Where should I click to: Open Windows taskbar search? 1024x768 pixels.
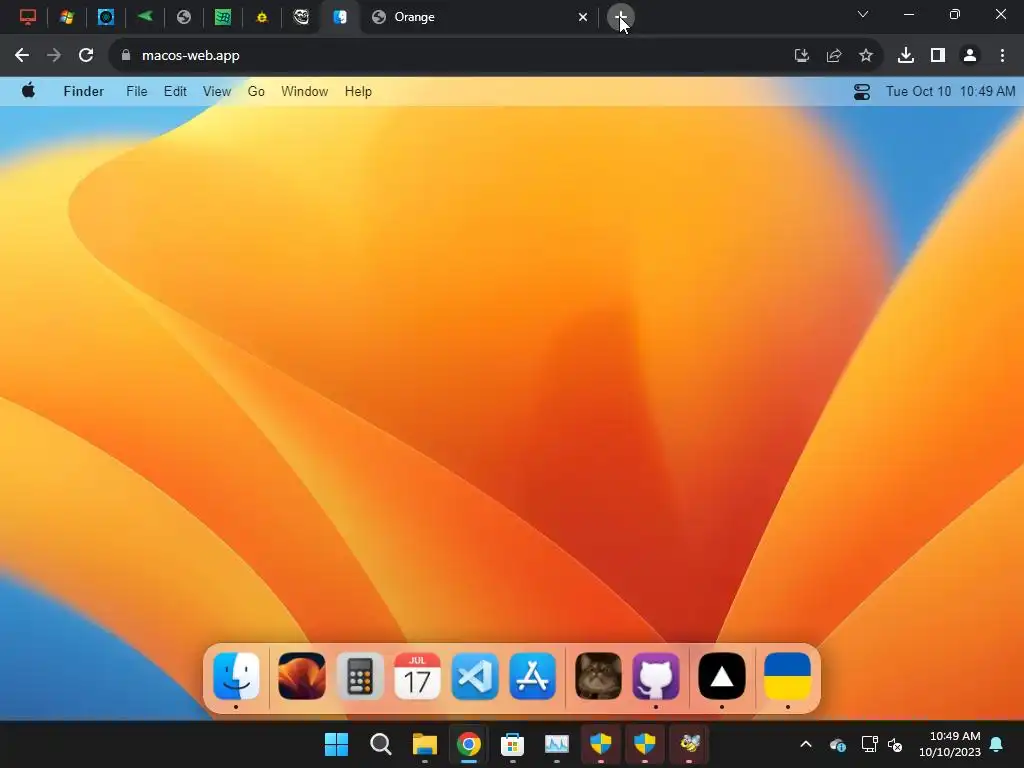pos(381,744)
